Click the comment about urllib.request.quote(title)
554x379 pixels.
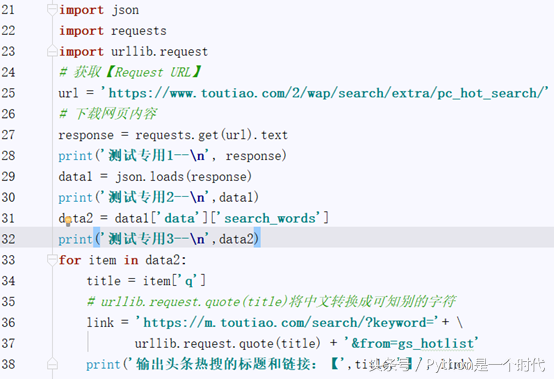point(271,302)
